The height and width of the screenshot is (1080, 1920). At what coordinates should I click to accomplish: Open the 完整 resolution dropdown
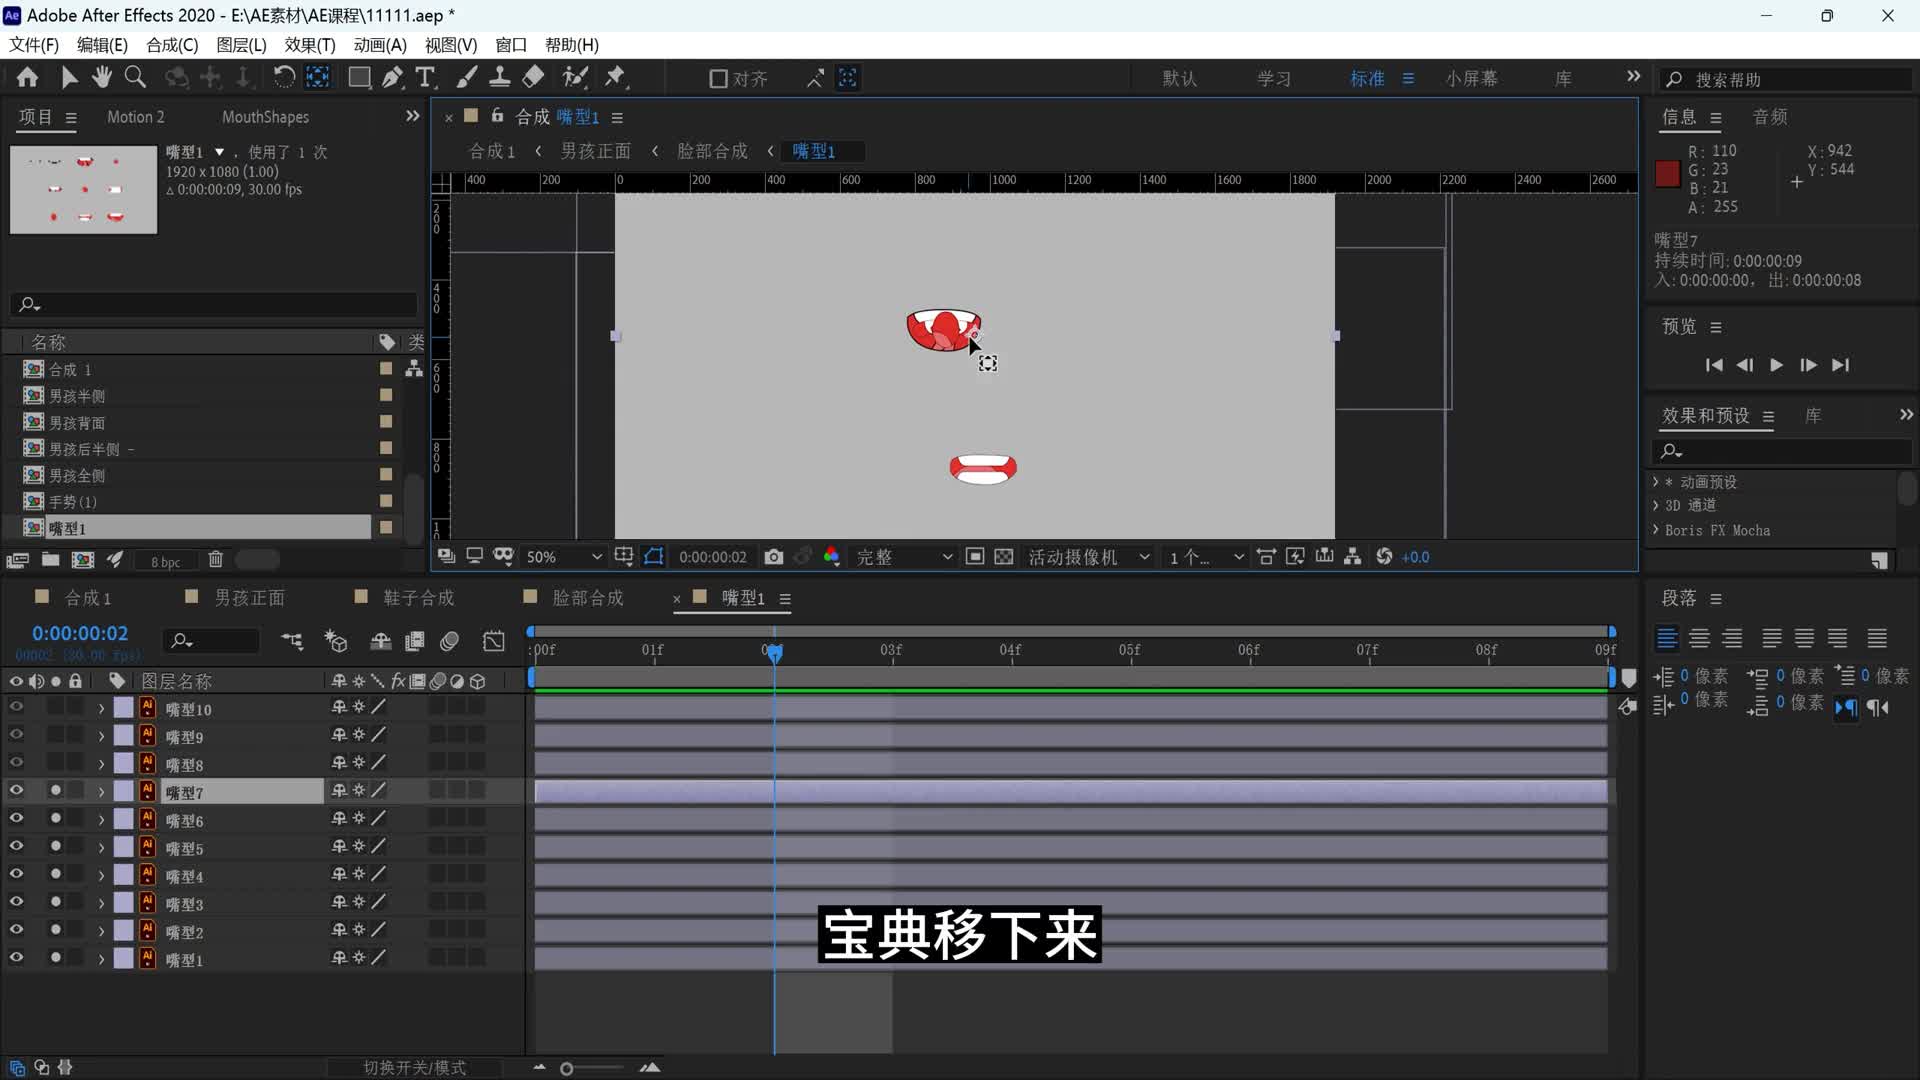(903, 557)
